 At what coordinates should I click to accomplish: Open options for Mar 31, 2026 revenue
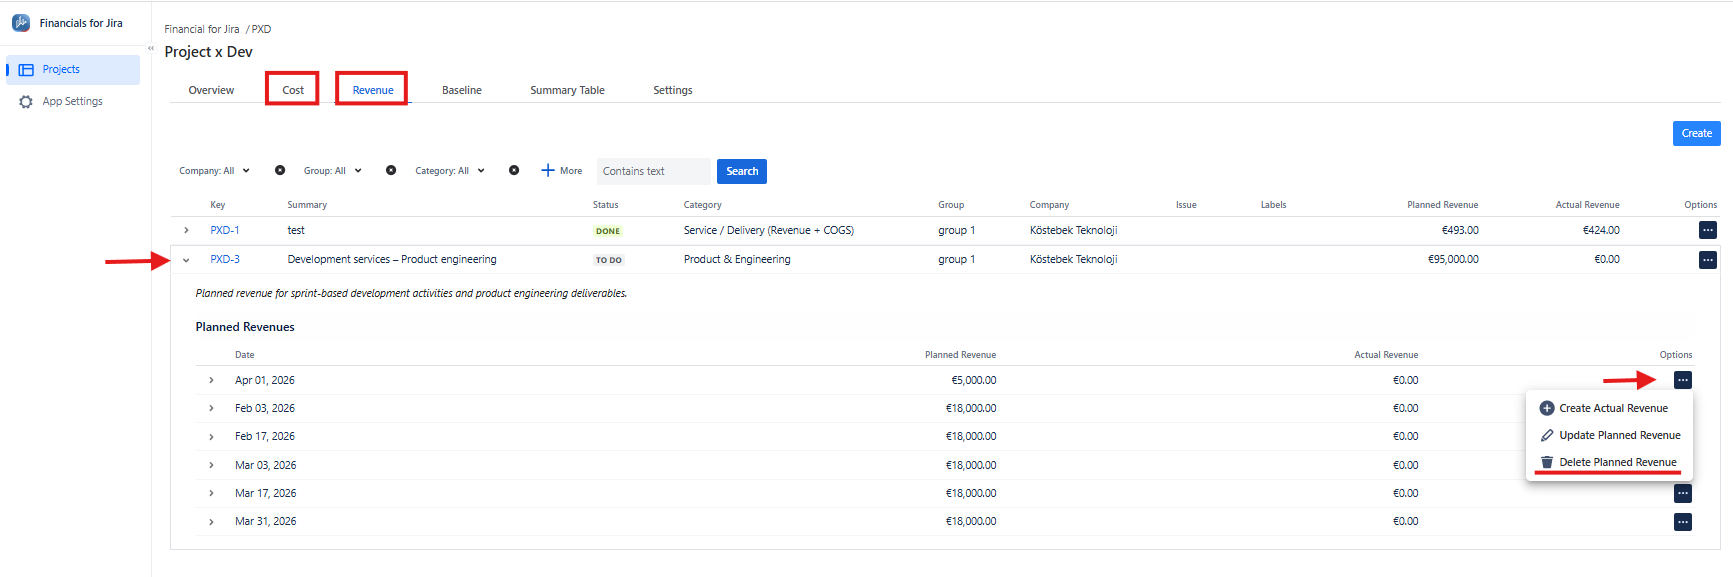pyautogui.click(x=1683, y=522)
